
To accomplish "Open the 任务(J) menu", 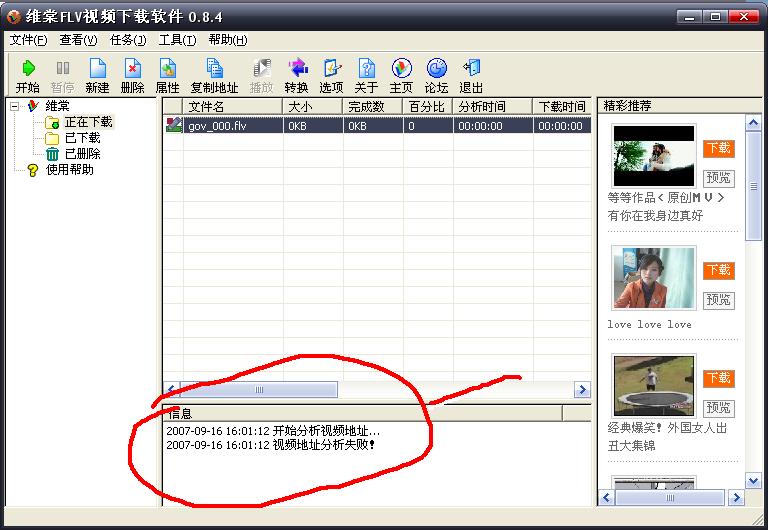I will [128, 40].
